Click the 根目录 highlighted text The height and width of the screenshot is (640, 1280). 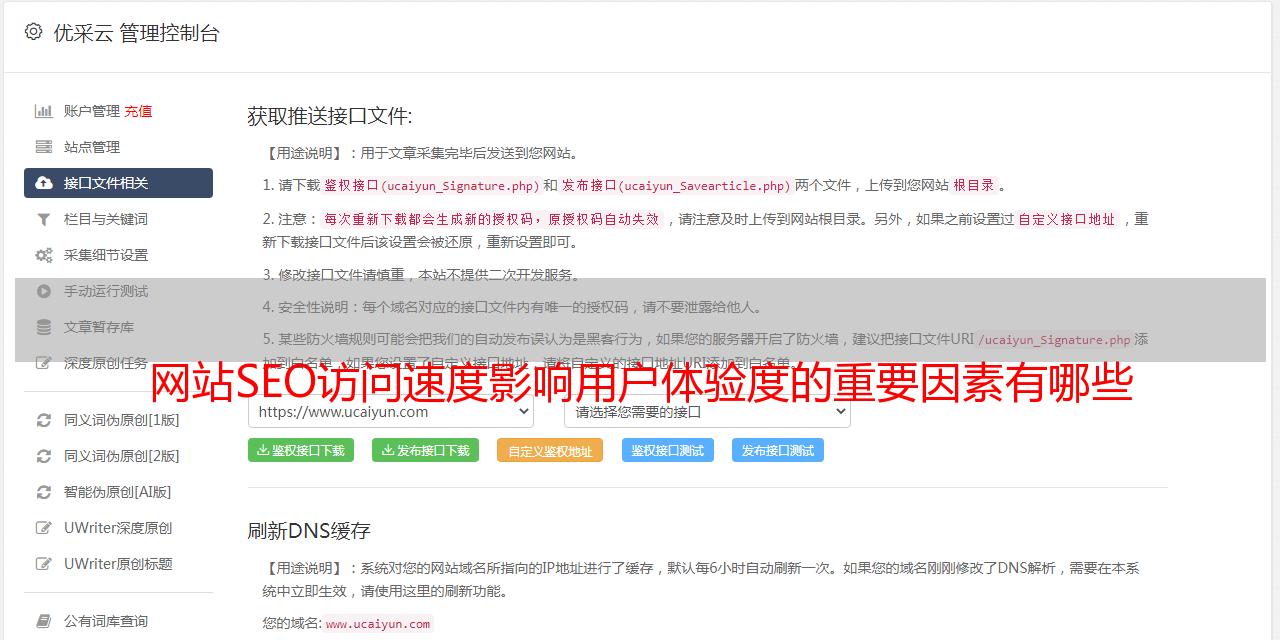974,185
